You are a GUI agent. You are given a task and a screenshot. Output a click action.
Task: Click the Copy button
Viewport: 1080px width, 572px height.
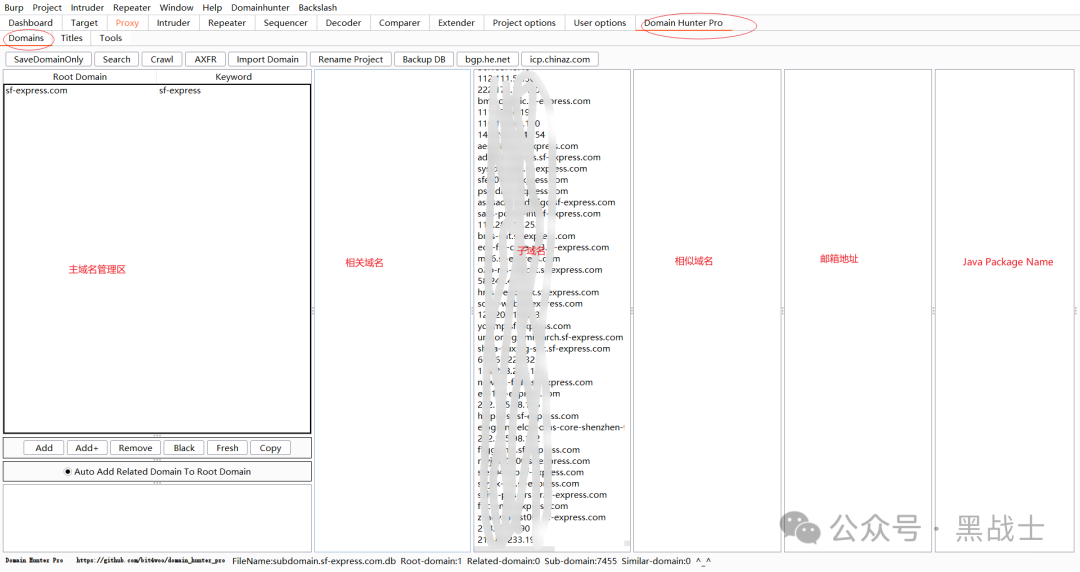270,448
